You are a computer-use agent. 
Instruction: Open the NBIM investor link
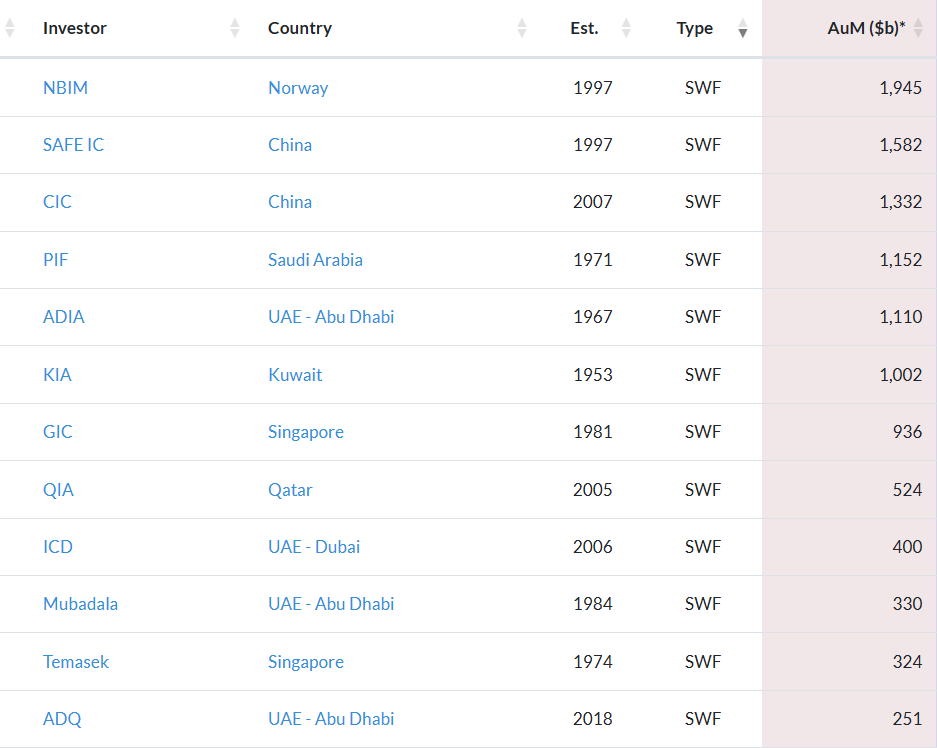(65, 88)
